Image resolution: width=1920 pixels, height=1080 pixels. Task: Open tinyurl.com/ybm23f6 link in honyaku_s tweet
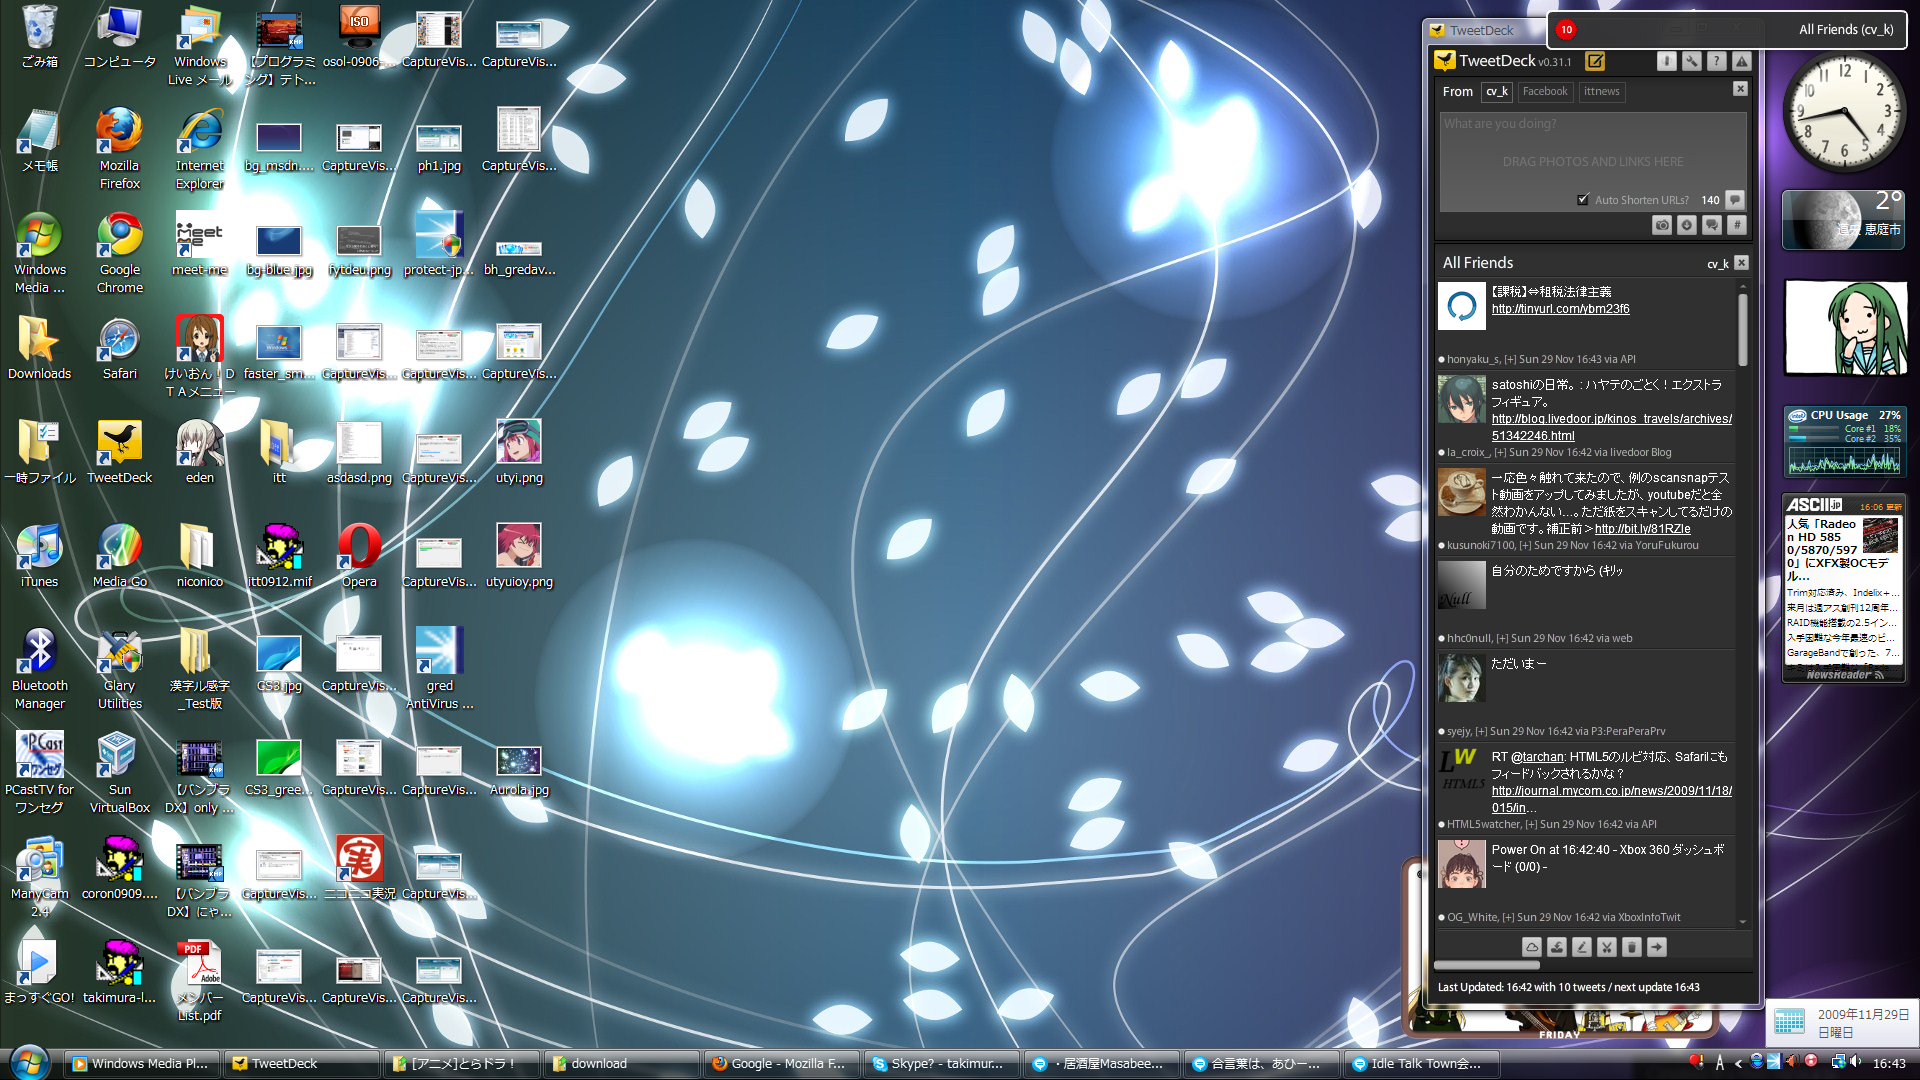tap(1560, 309)
